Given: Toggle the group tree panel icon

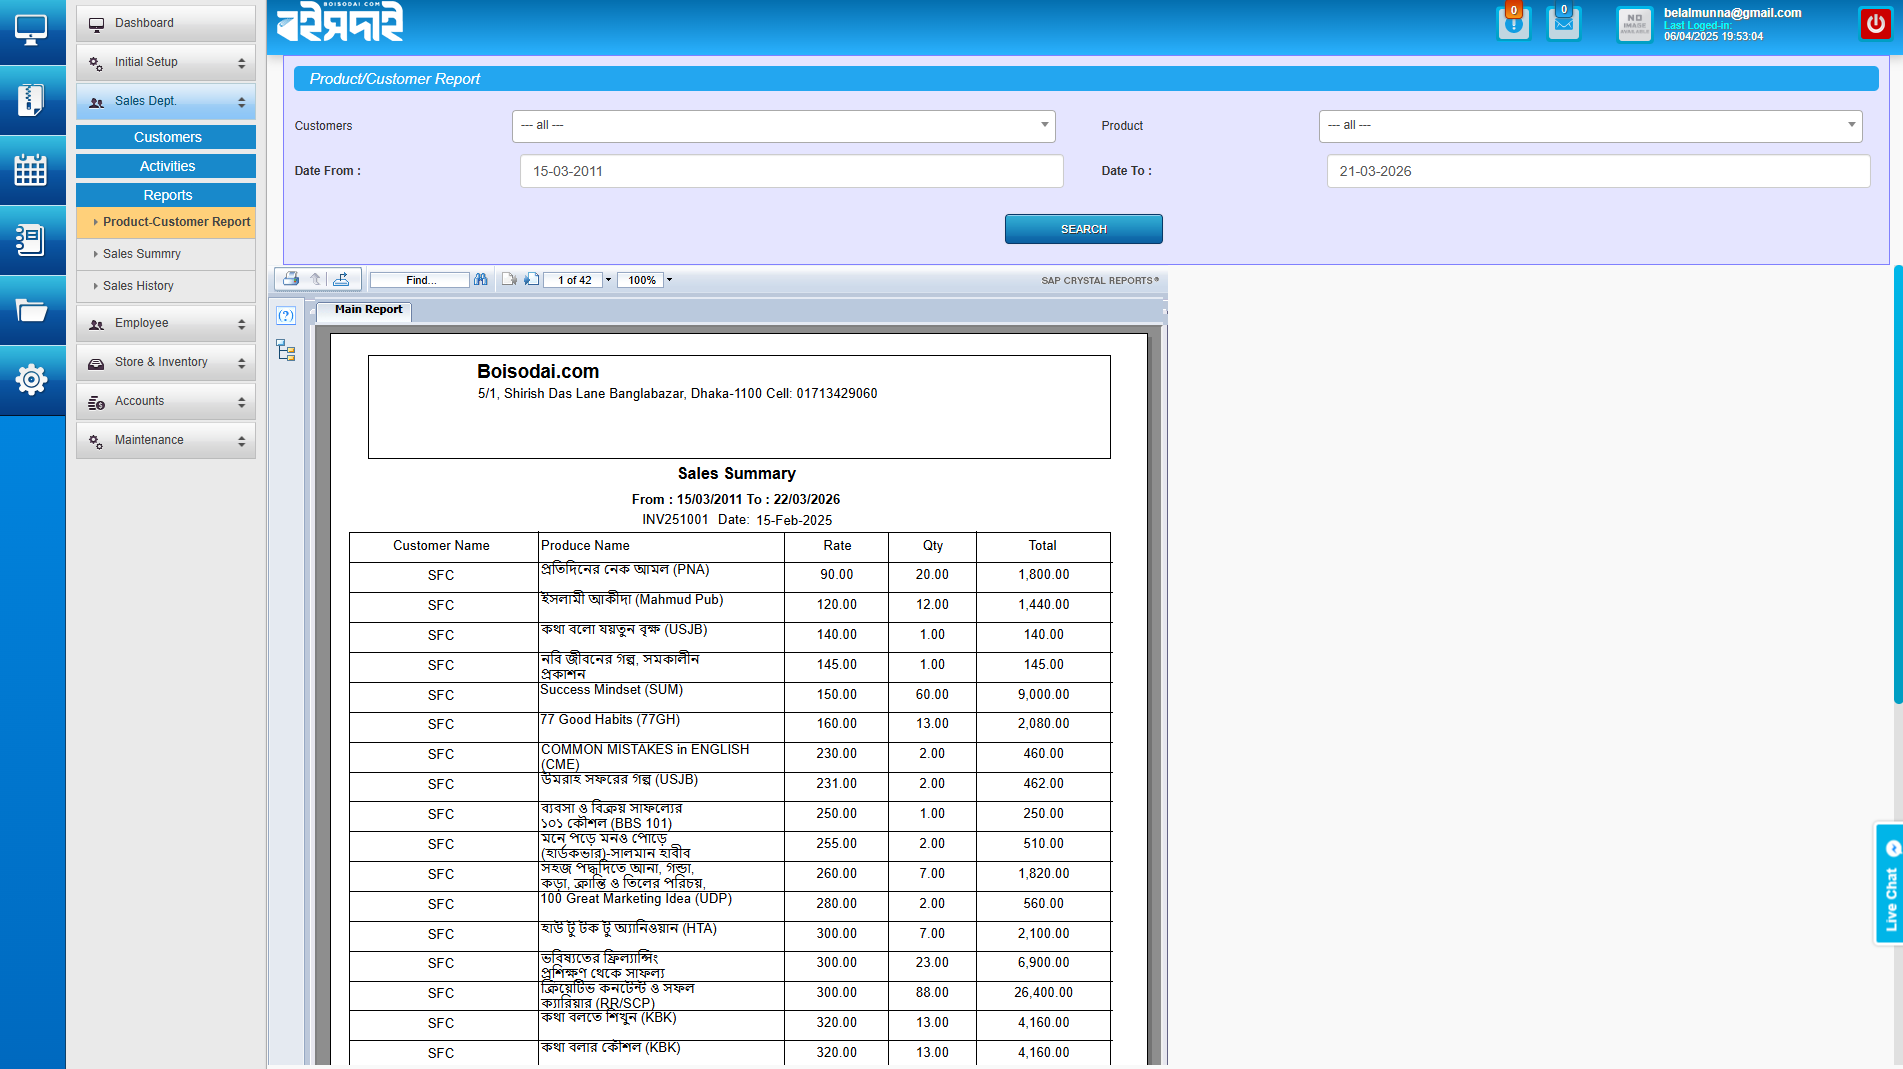Looking at the screenshot, I should click(286, 350).
